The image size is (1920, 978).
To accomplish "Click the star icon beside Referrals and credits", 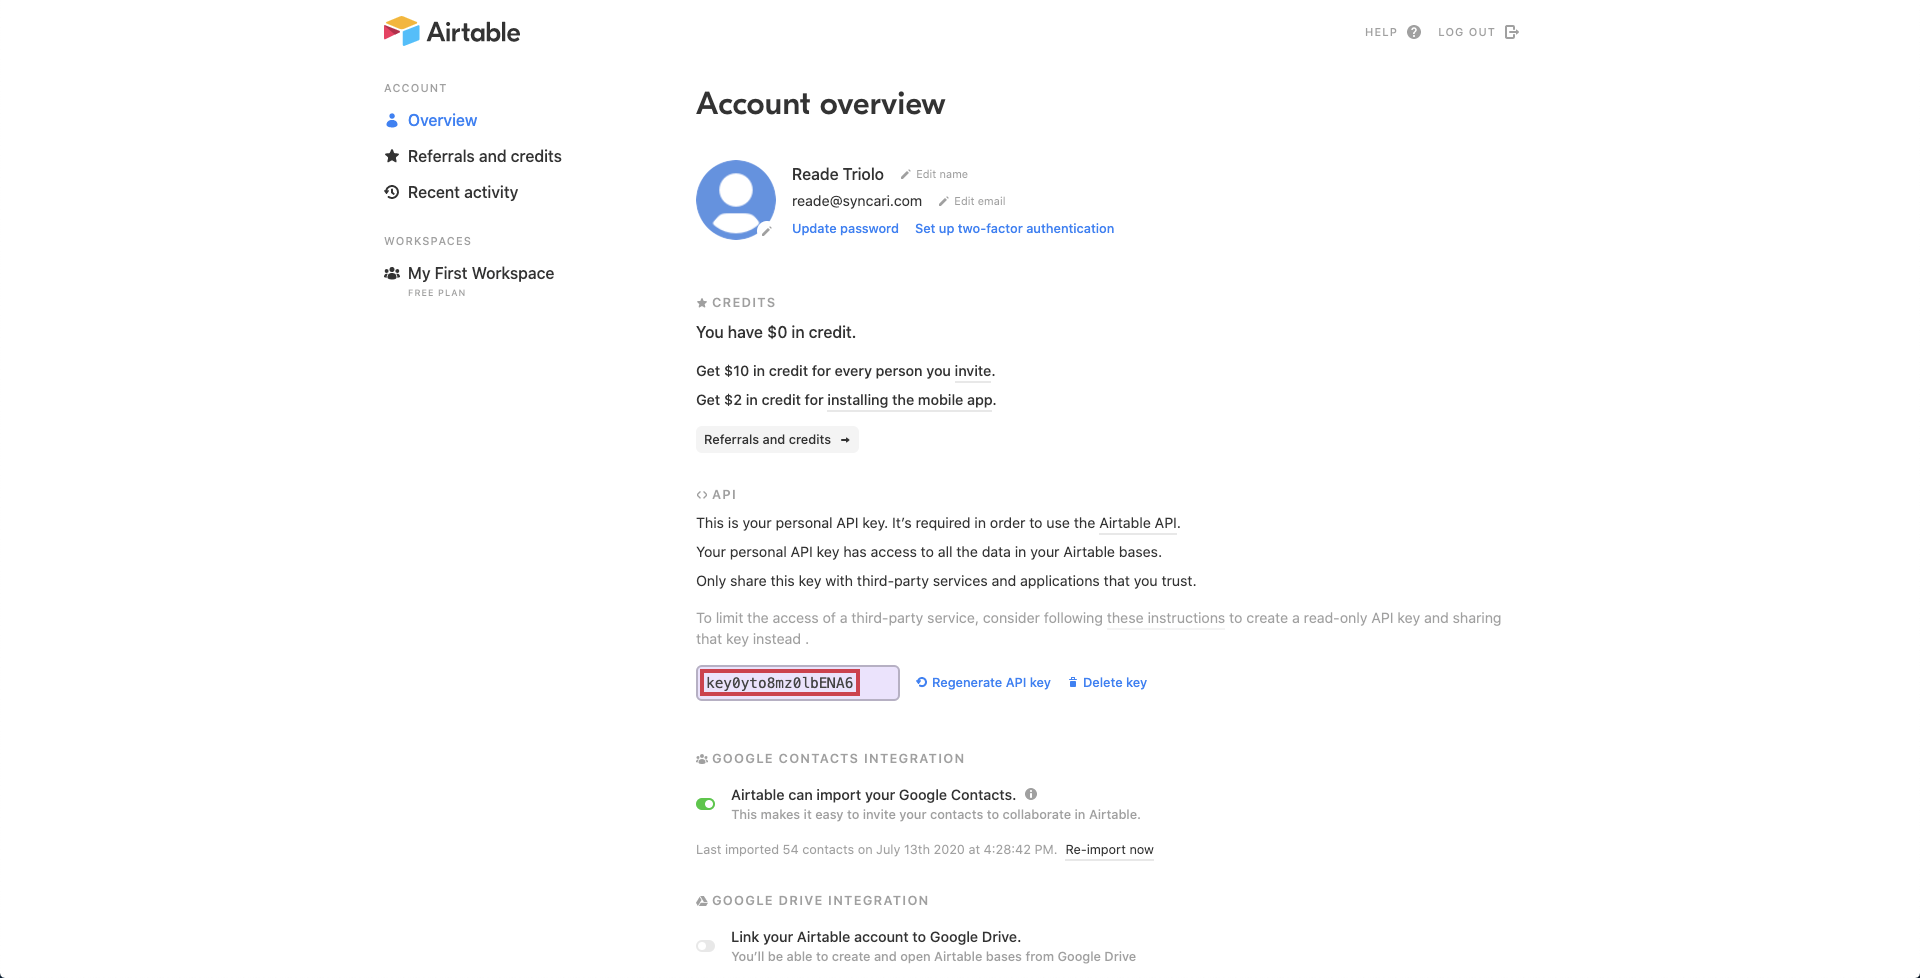I will click(392, 156).
